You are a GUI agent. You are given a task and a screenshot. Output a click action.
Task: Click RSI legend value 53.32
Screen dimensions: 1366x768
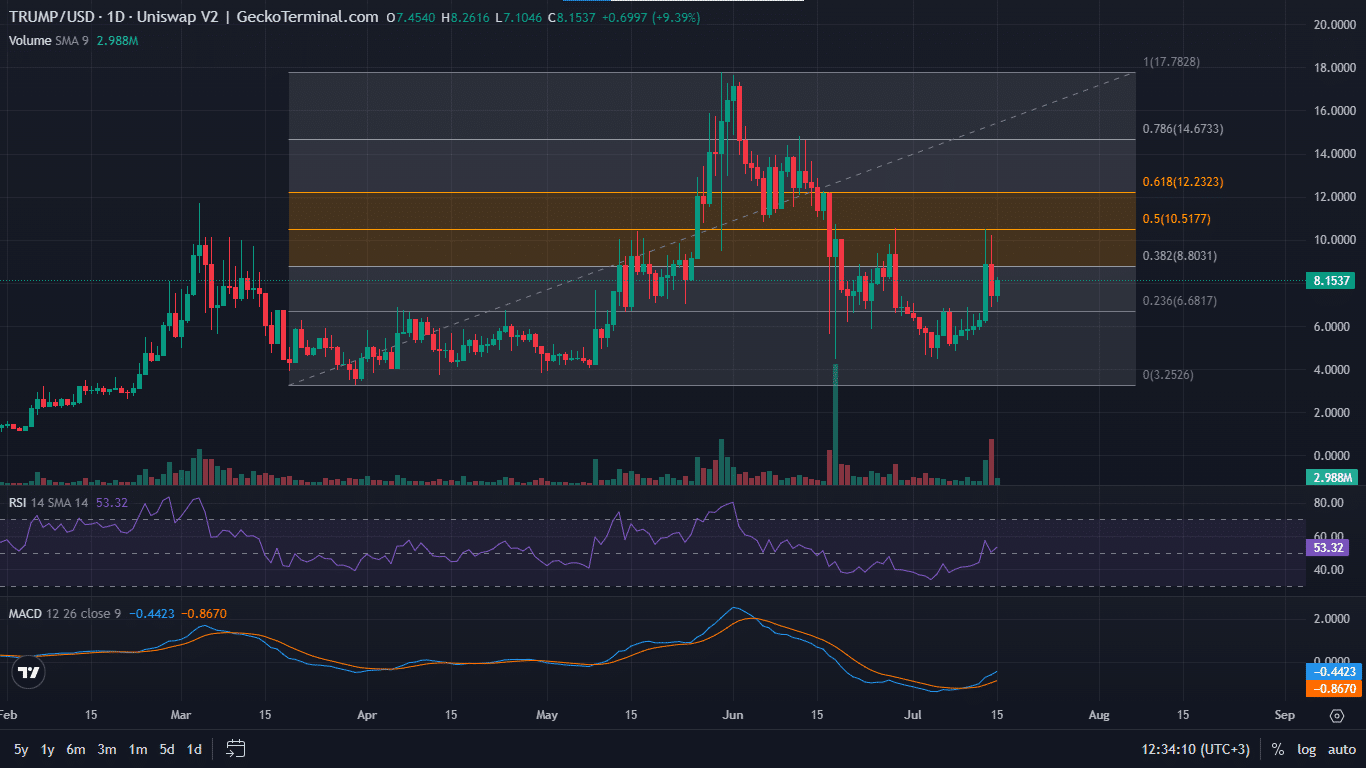(112, 503)
